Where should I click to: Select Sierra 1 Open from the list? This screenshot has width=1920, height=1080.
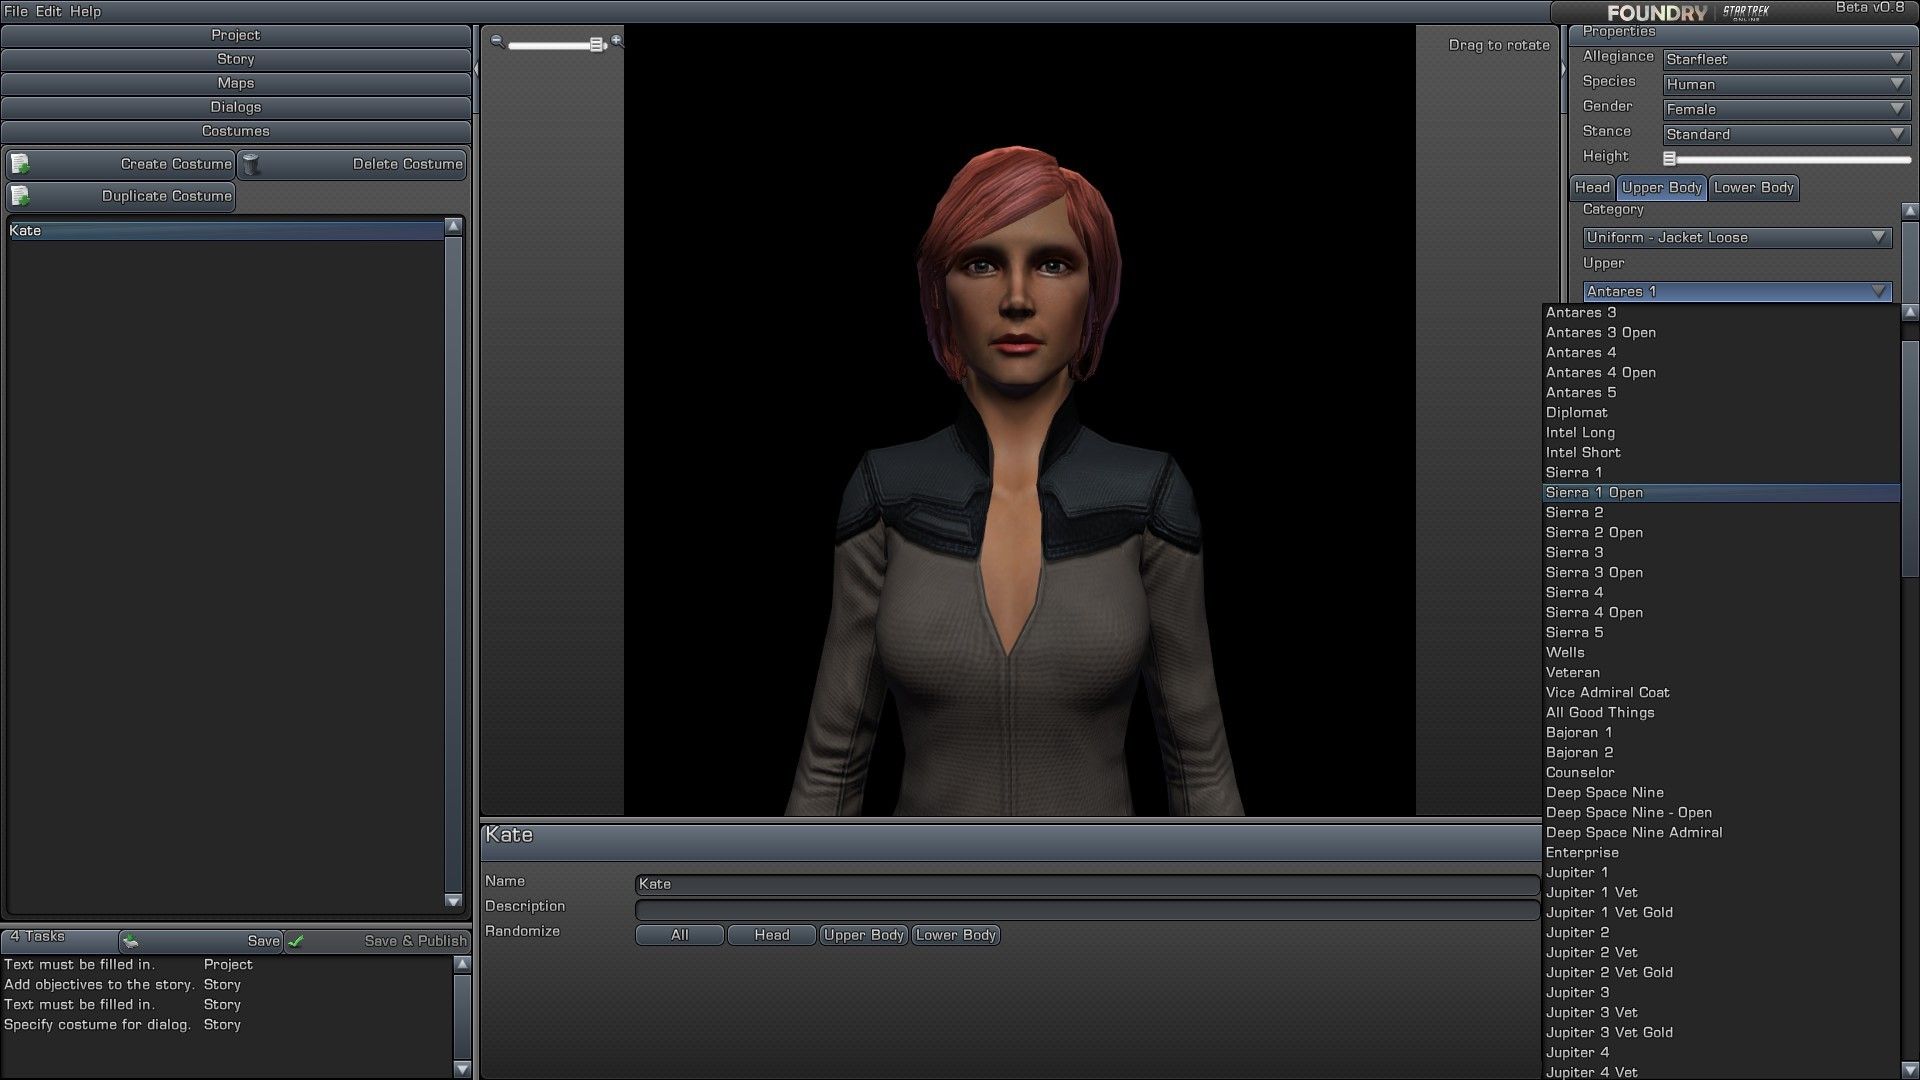[x=1720, y=493]
